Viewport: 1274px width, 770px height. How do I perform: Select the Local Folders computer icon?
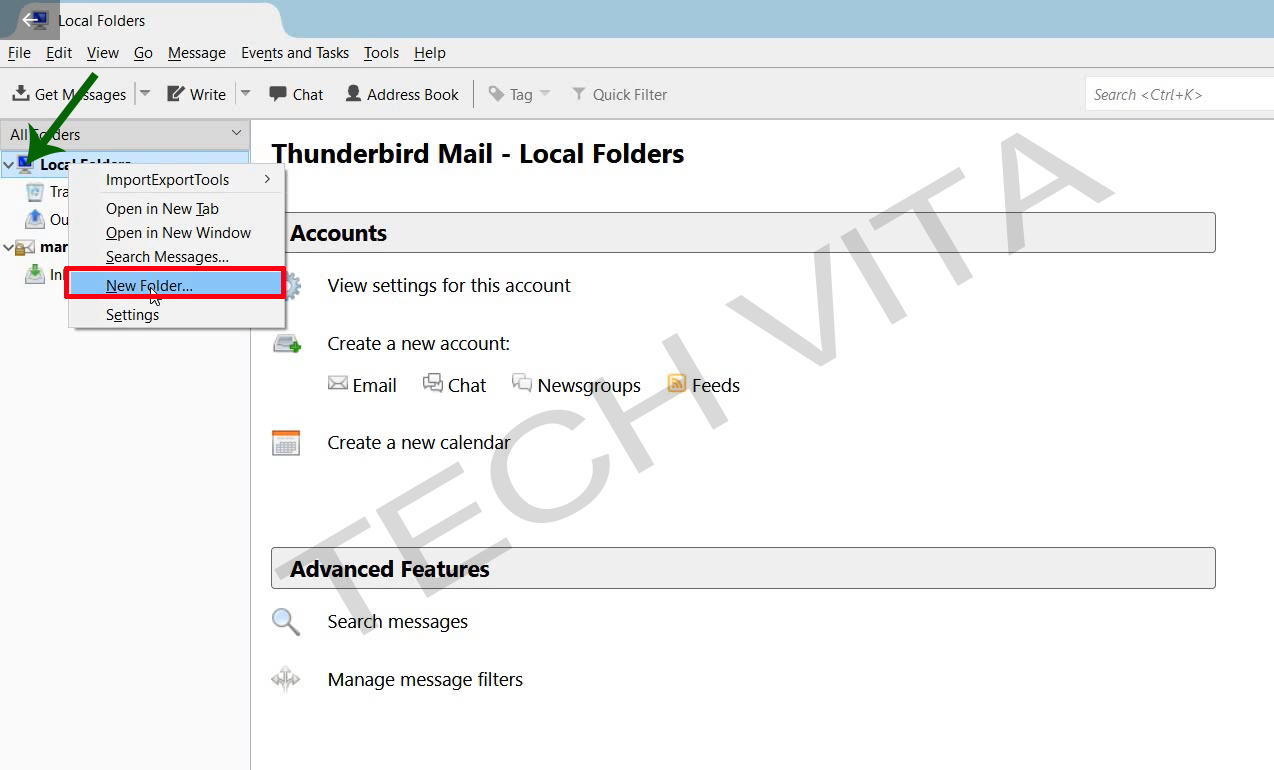[x=26, y=165]
